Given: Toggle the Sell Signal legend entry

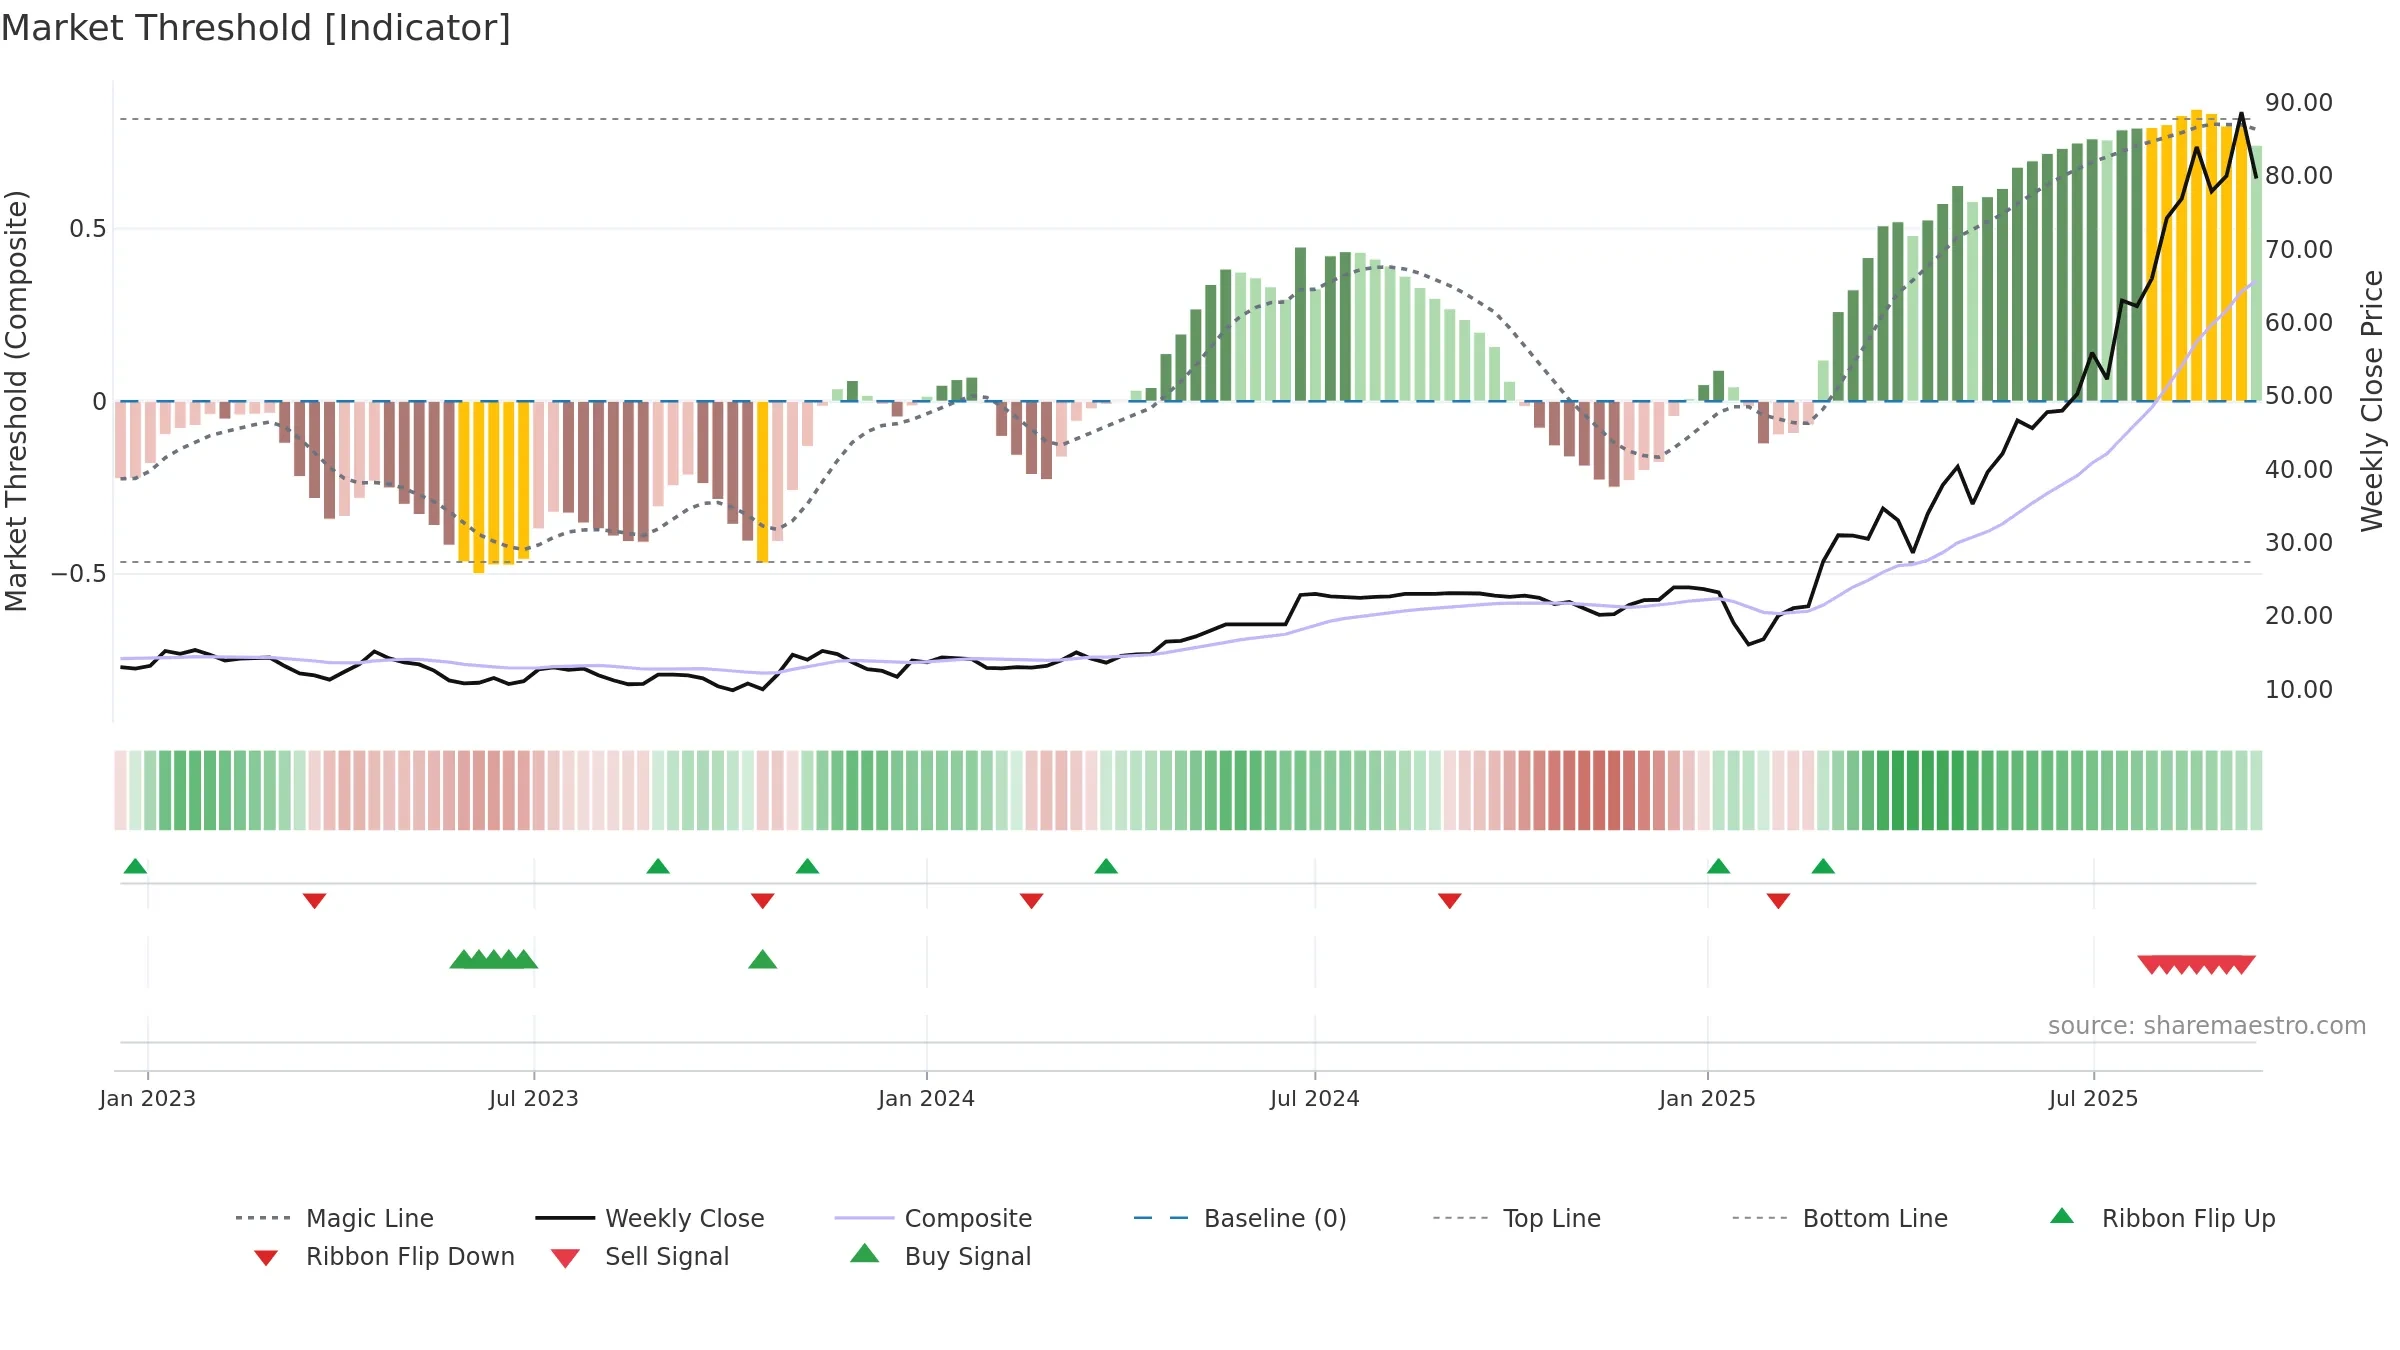Looking at the screenshot, I should tap(640, 1256).
